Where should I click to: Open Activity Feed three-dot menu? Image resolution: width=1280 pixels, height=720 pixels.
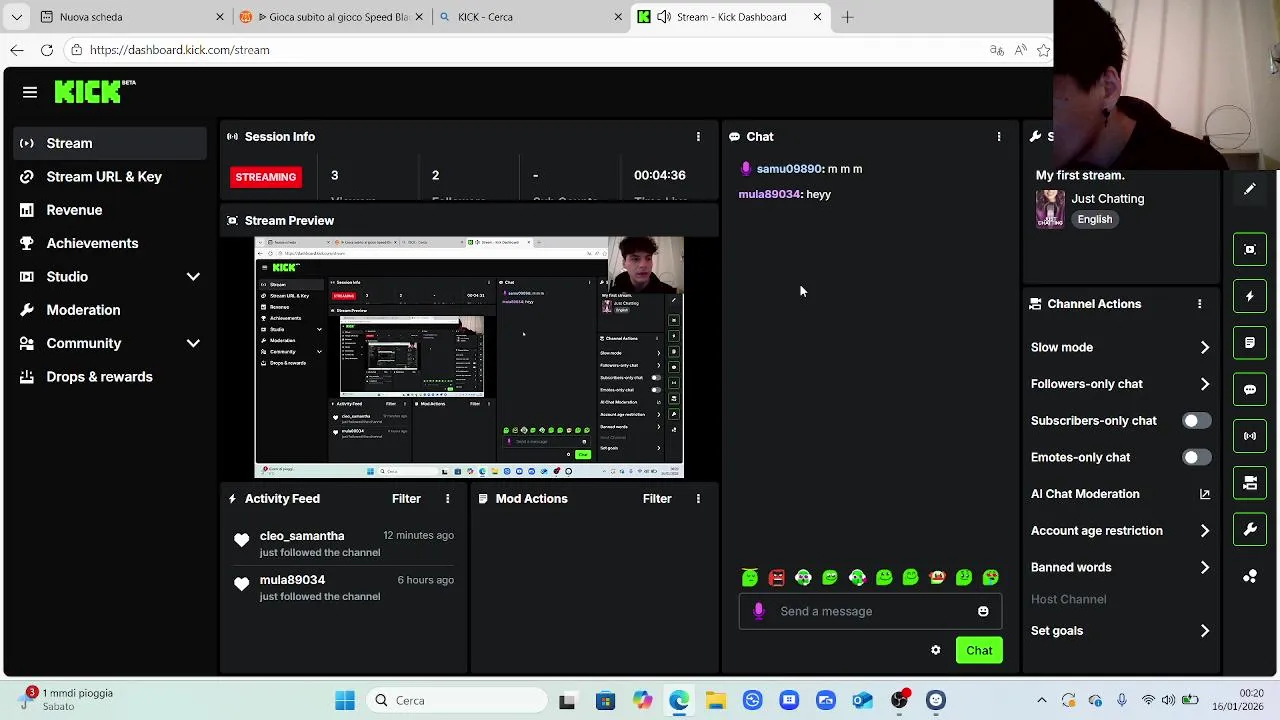(x=447, y=498)
